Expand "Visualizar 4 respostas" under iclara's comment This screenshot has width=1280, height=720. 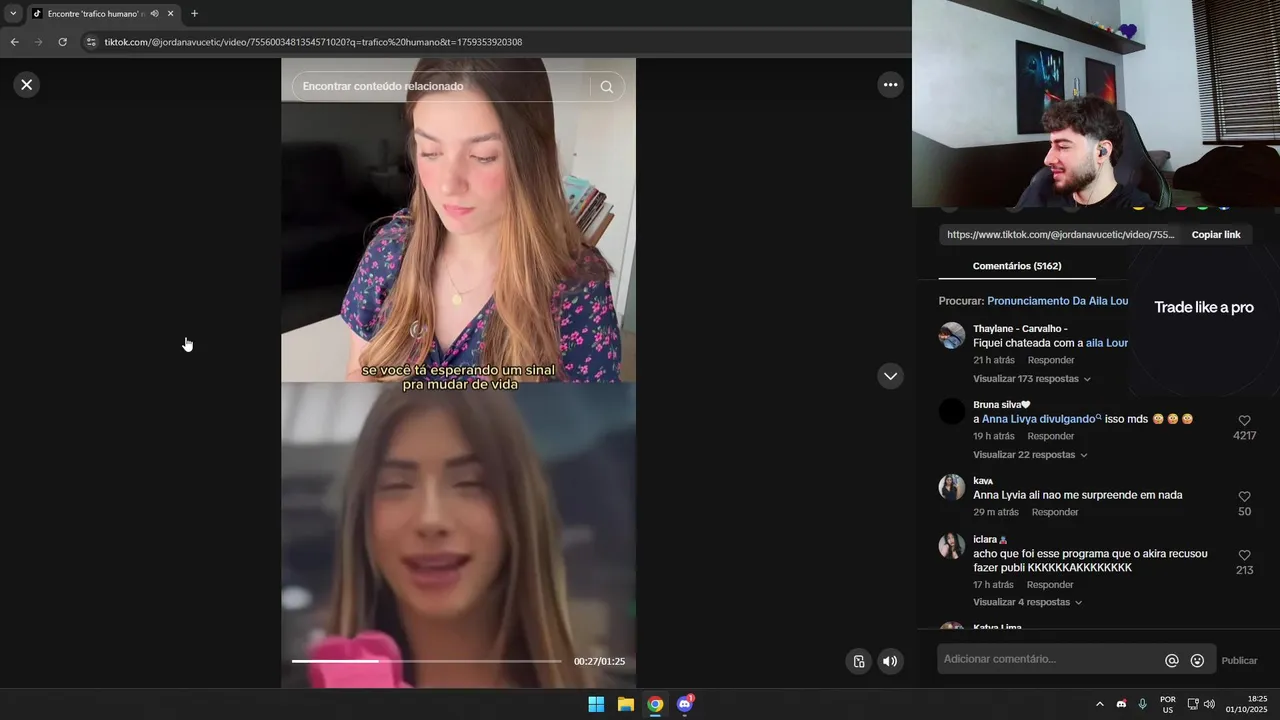pos(1027,603)
